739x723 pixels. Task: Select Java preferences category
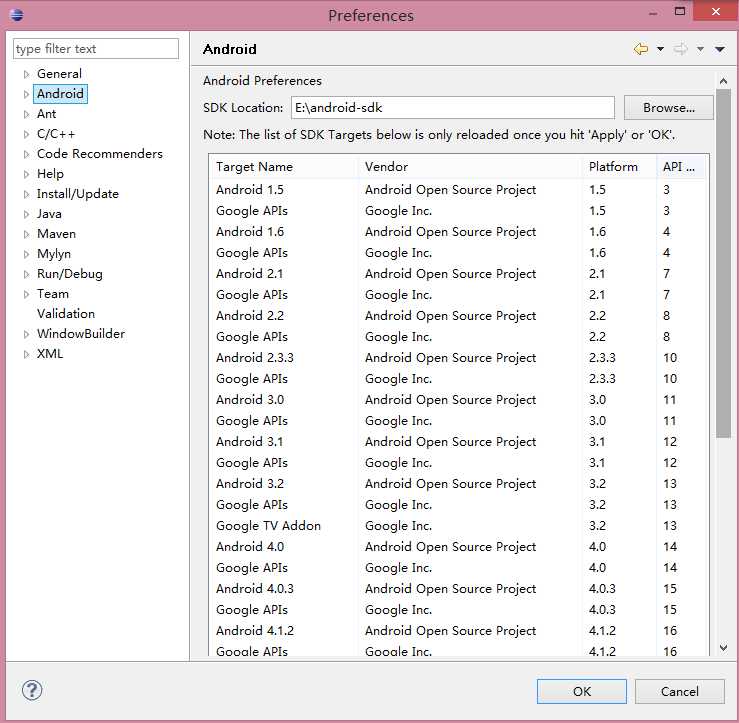click(49, 214)
